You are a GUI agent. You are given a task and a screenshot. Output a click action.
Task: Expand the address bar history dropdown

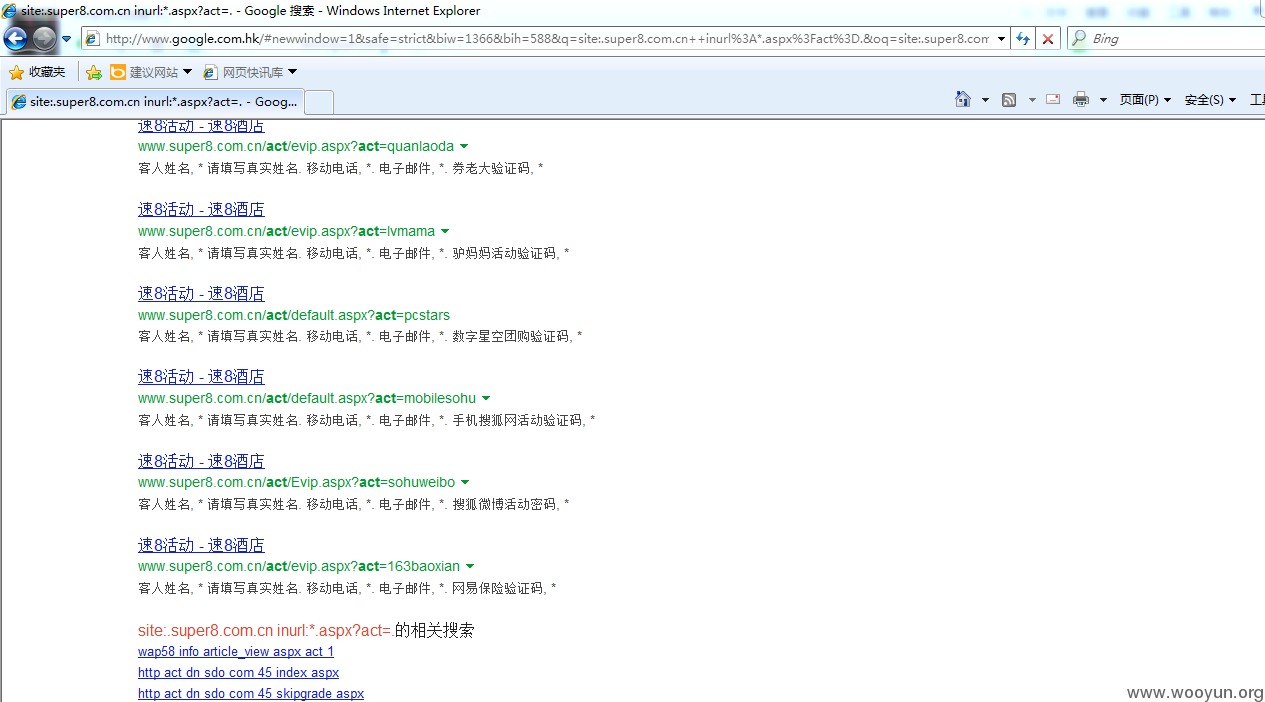[1000, 39]
